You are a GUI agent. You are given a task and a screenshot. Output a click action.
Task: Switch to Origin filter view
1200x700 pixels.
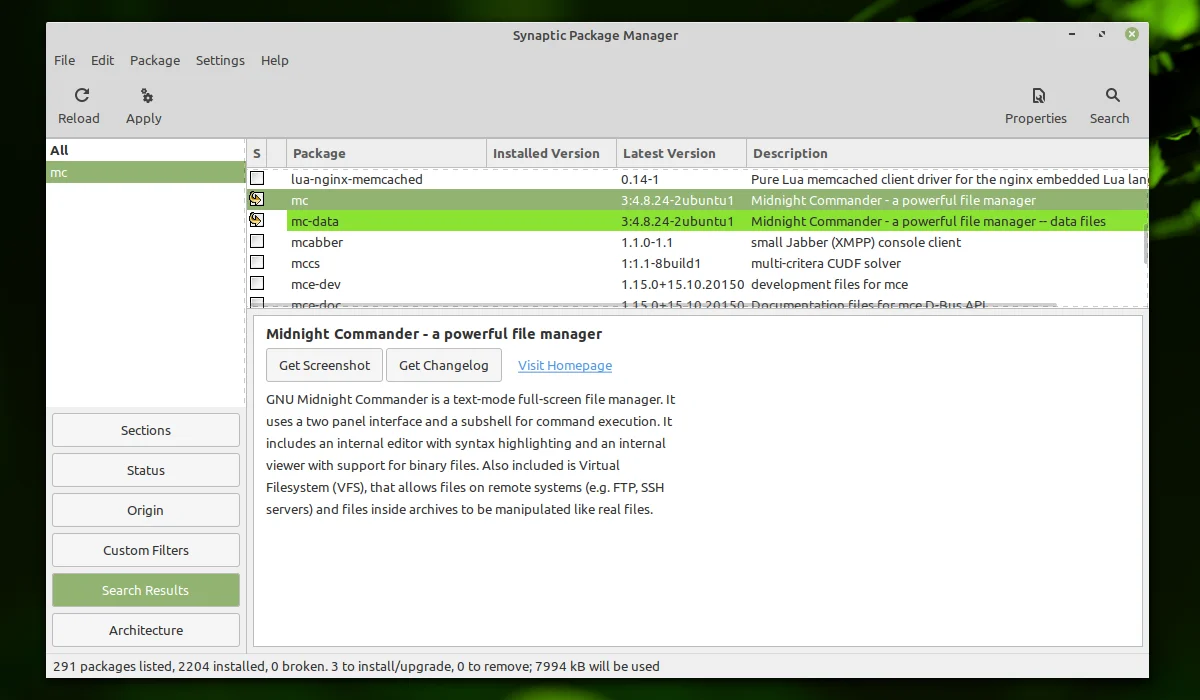(x=146, y=510)
